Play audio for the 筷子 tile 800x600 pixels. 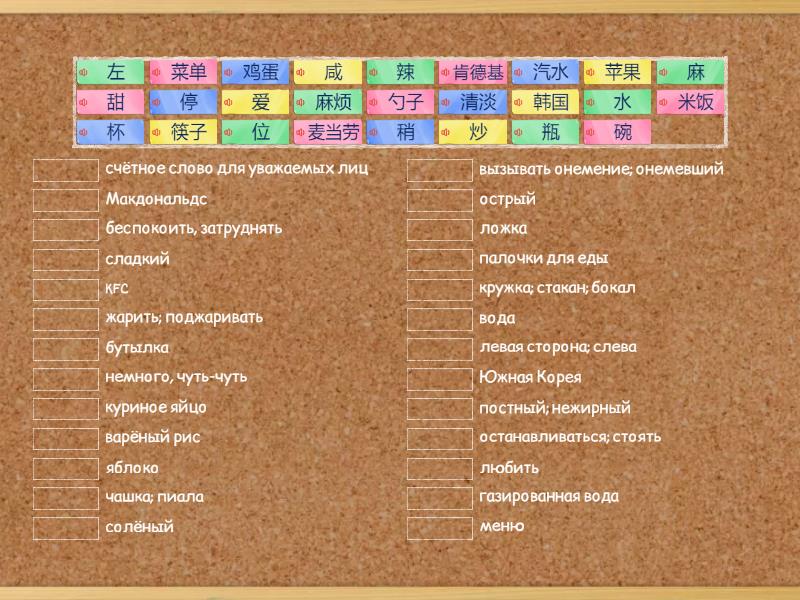(157, 133)
